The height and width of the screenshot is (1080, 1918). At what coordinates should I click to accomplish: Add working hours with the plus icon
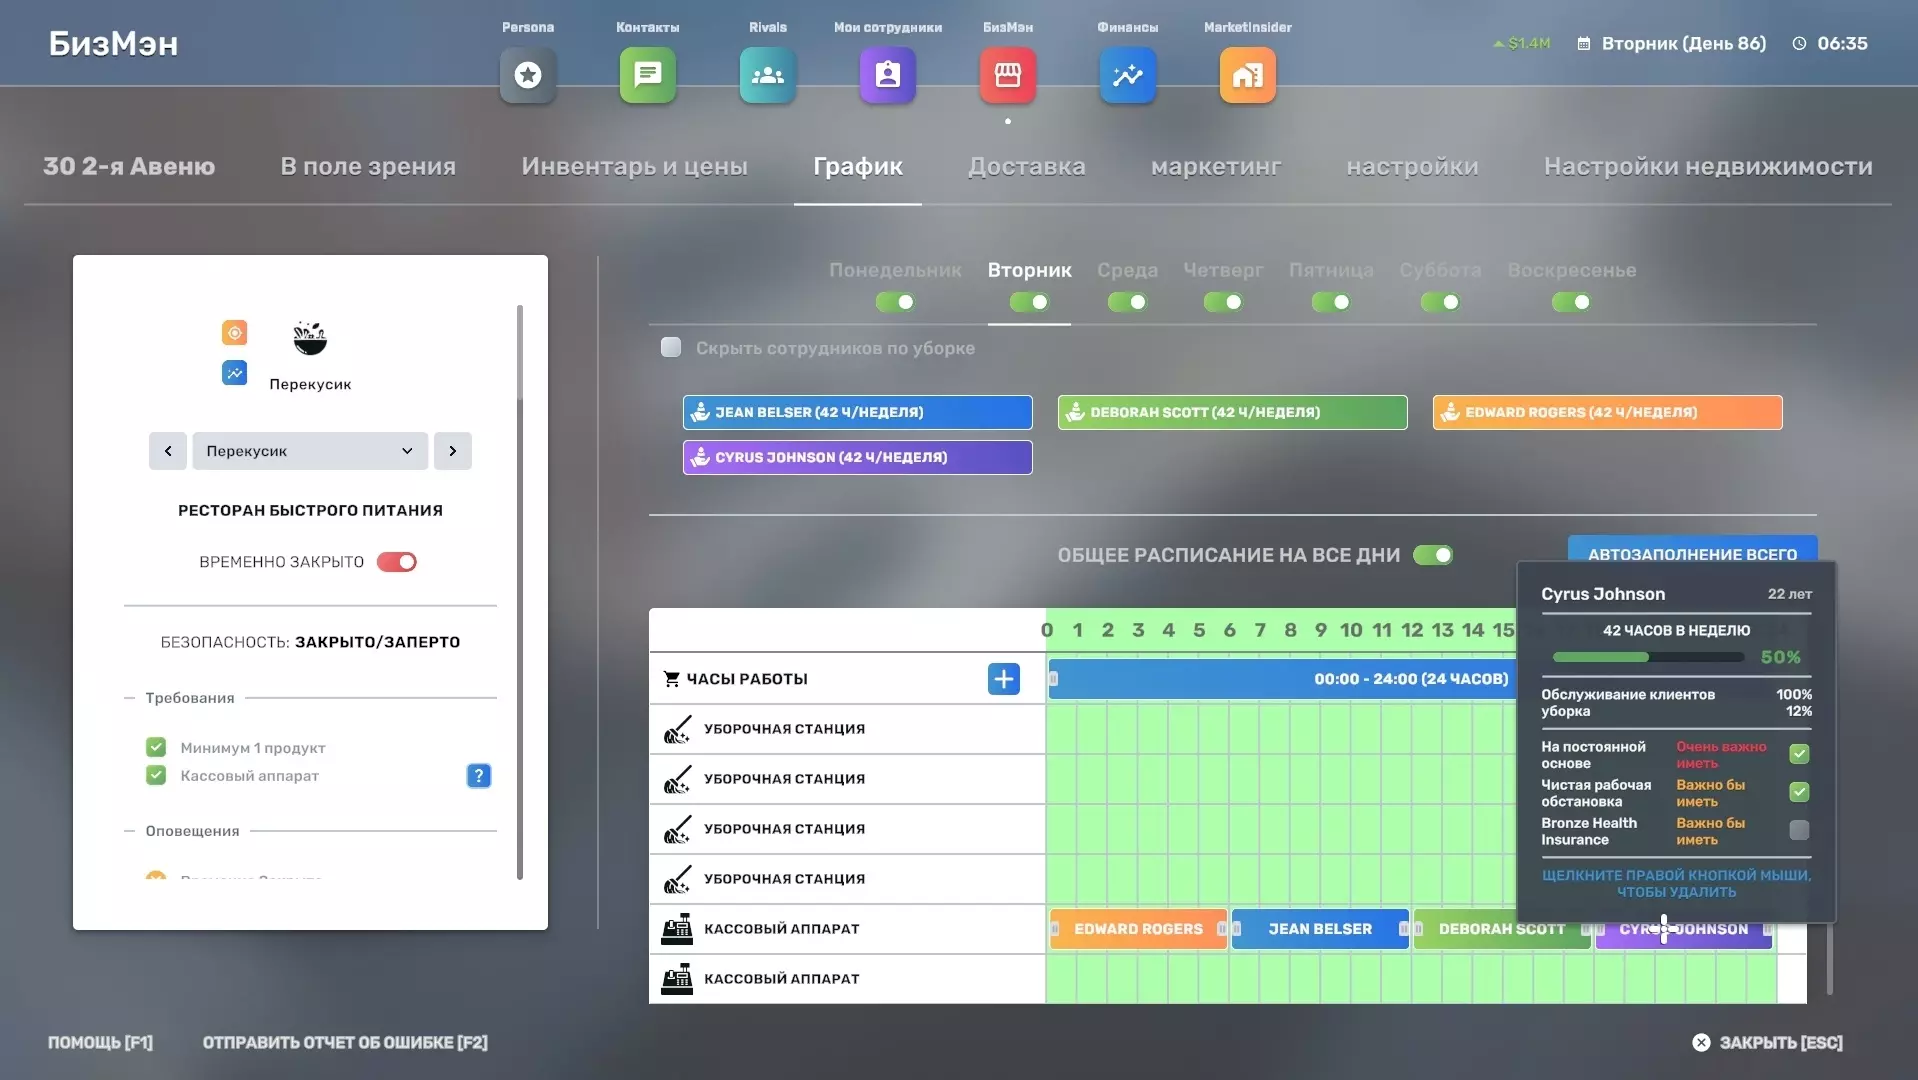point(1004,679)
